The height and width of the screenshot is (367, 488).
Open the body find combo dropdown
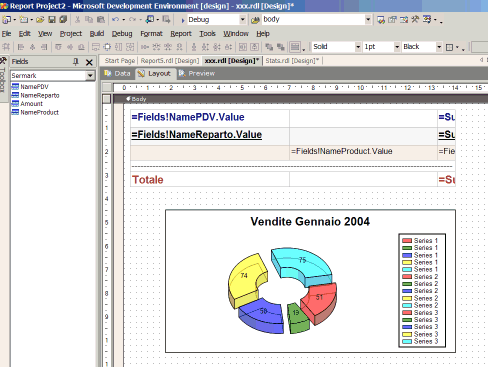(368, 20)
